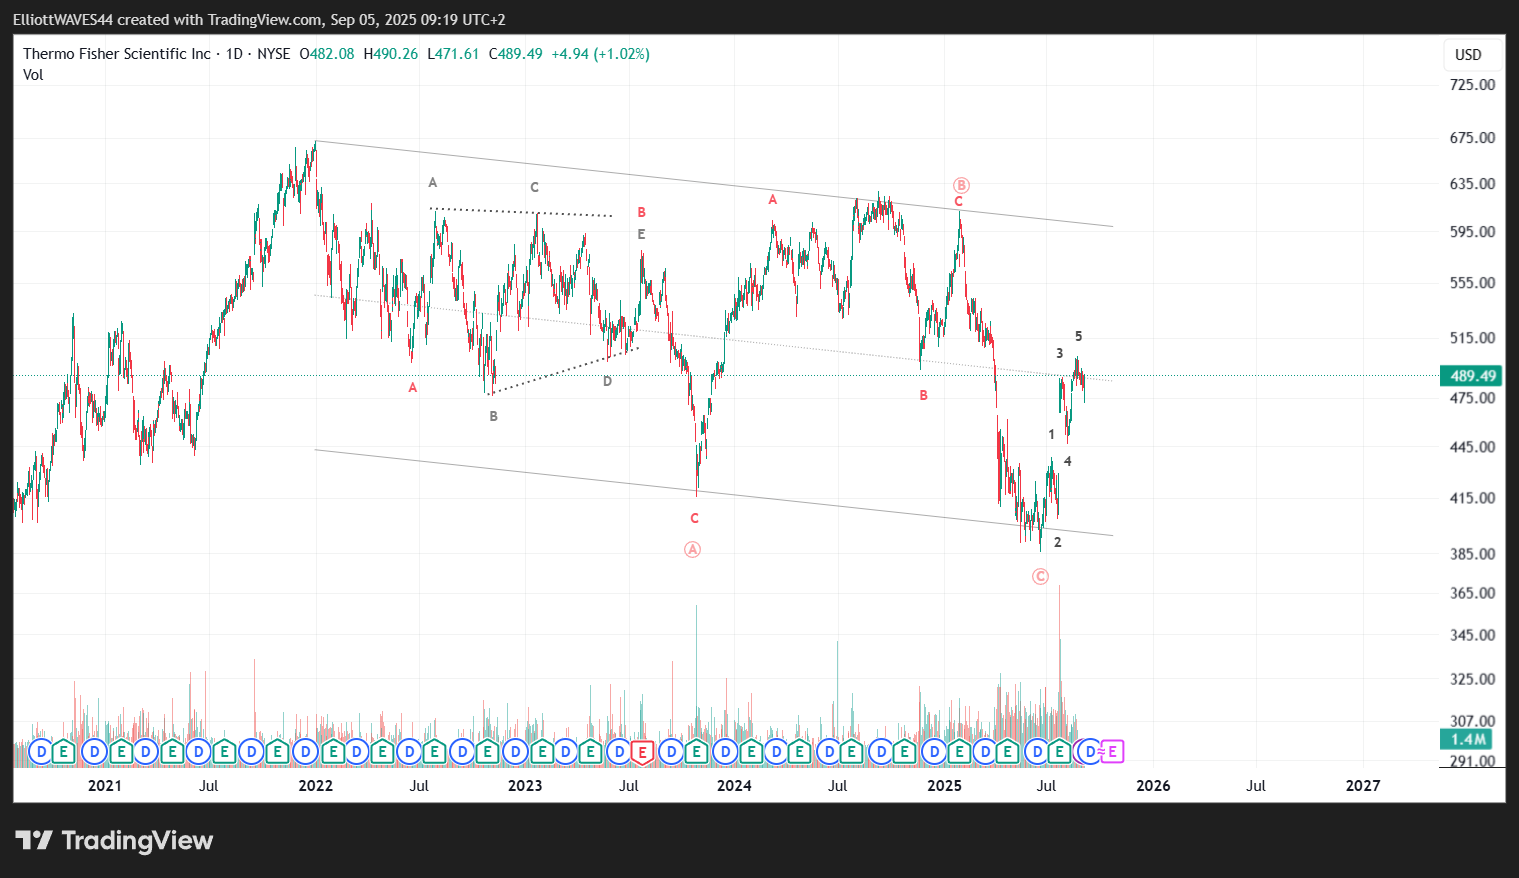Select the circled B wave label
This screenshot has height=878, width=1519.
tap(960, 185)
